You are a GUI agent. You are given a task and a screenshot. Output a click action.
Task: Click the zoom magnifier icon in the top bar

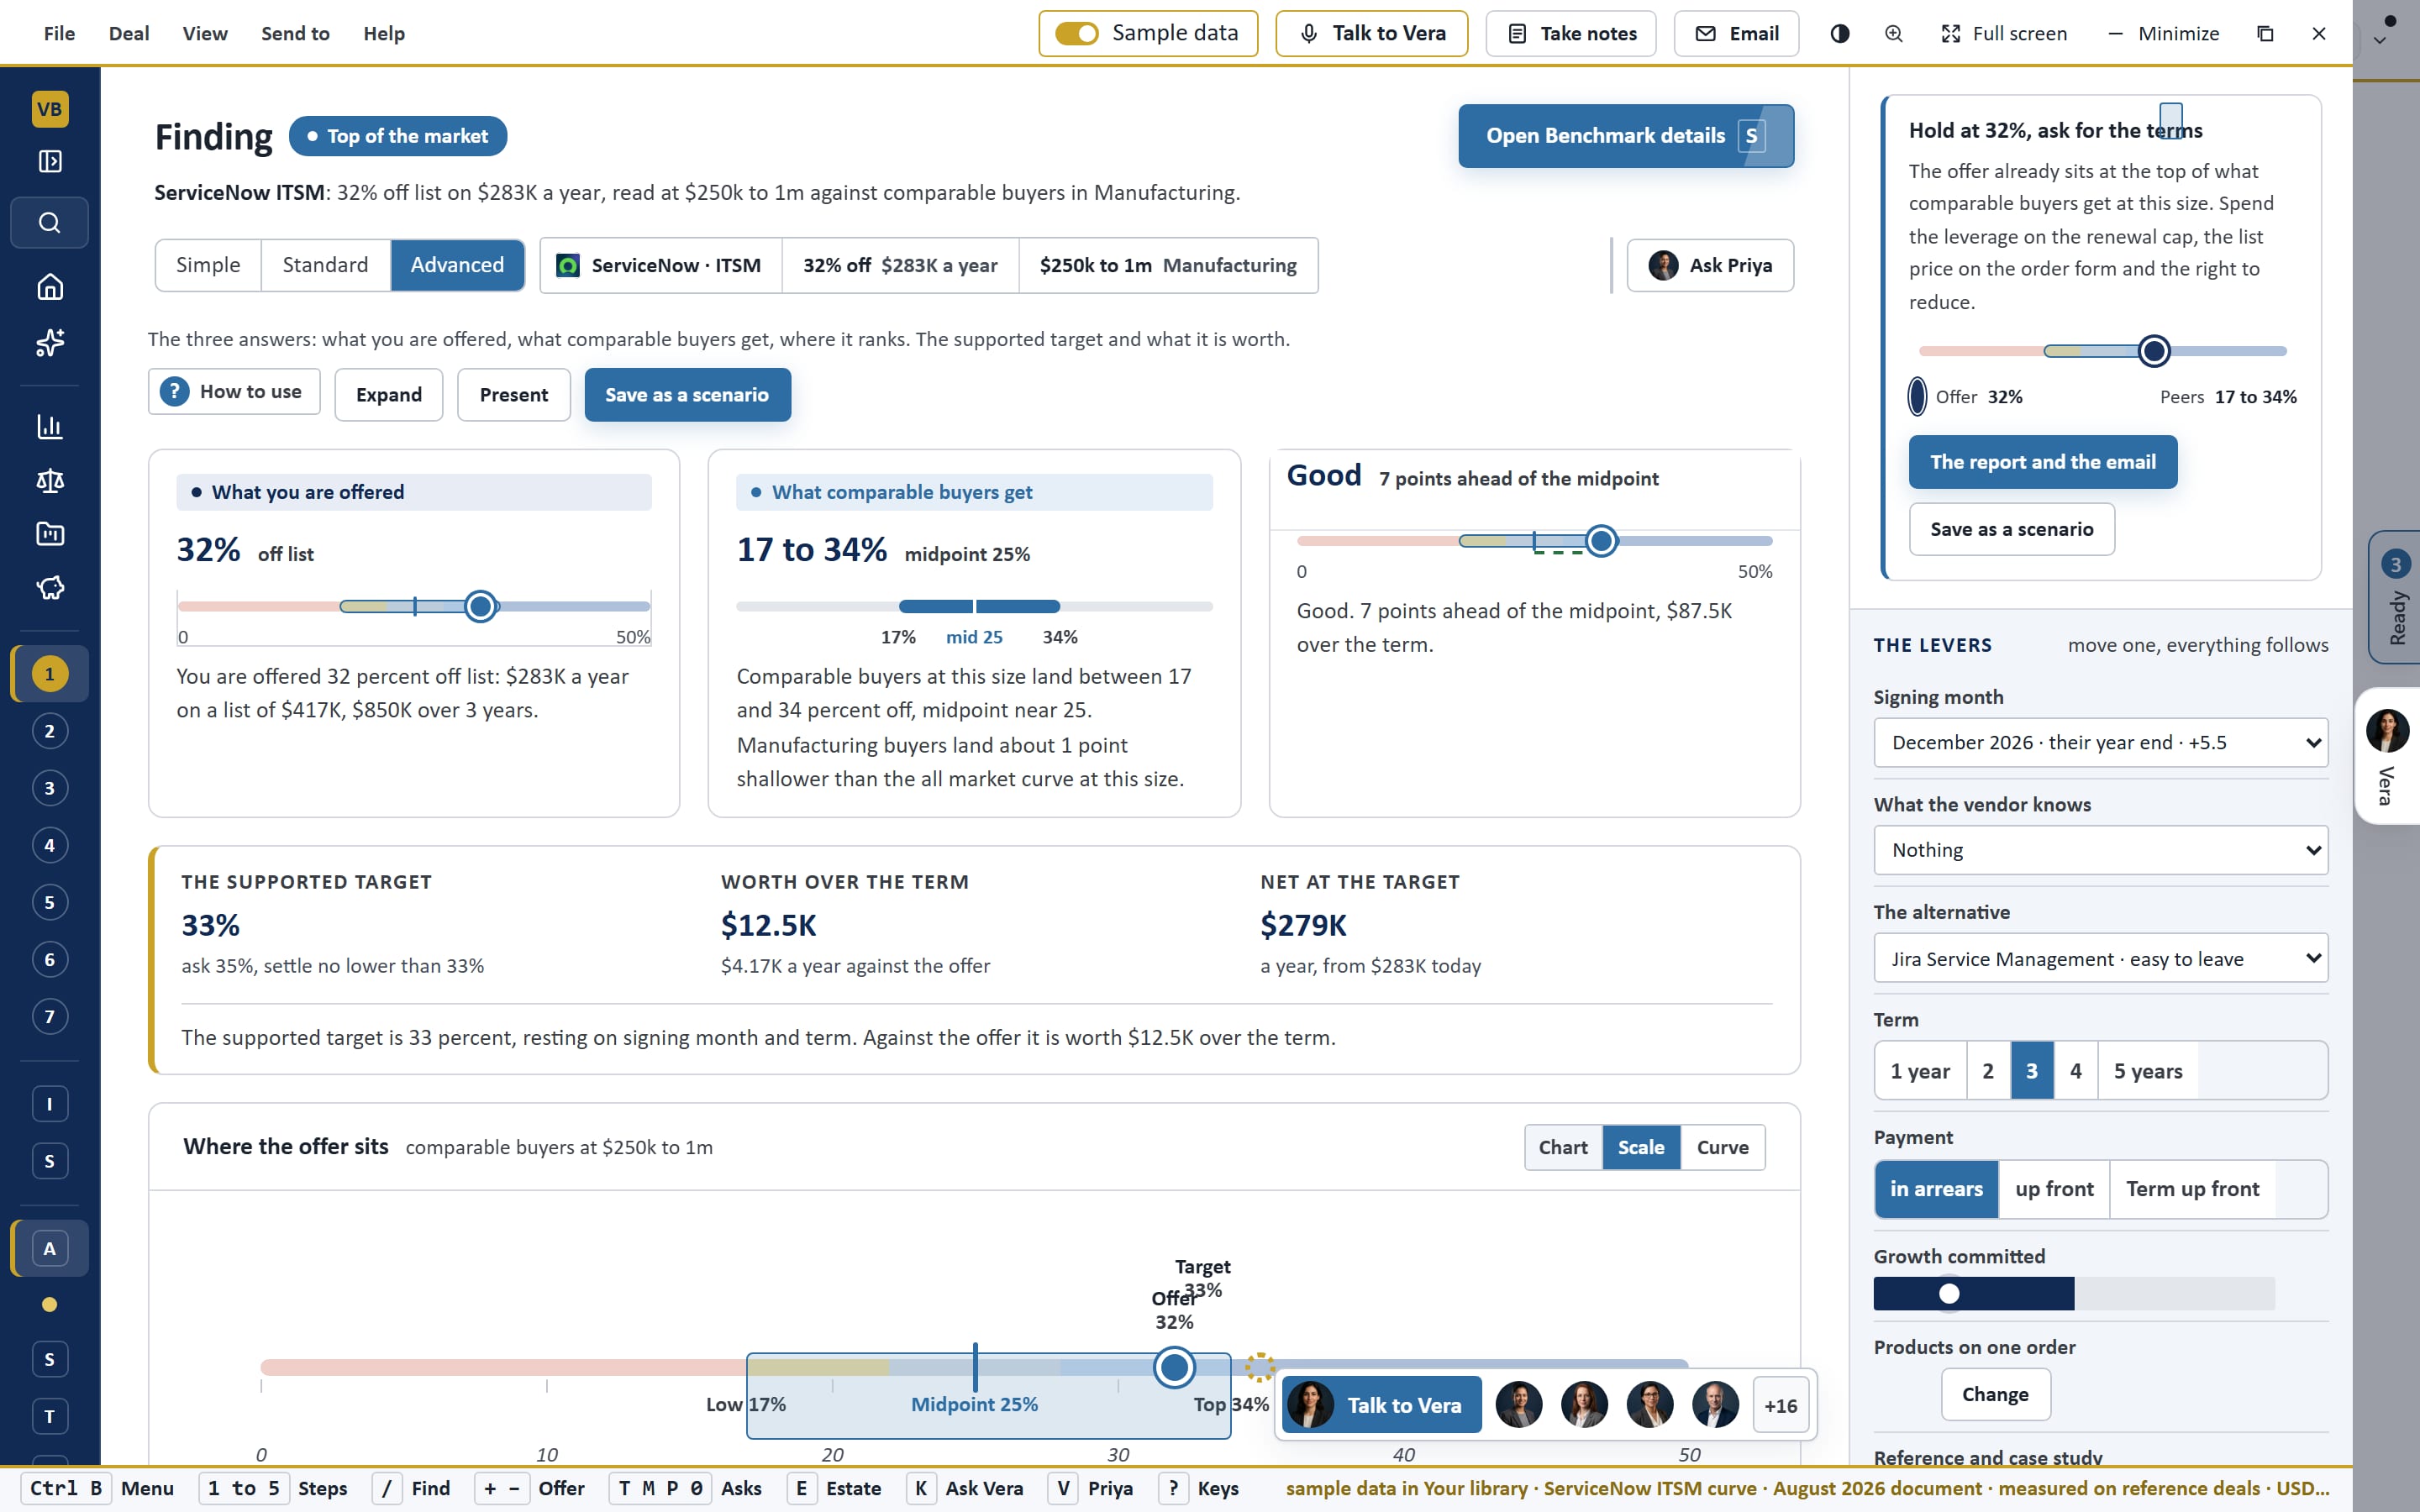pyautogui.click(x=1893, y=34)
